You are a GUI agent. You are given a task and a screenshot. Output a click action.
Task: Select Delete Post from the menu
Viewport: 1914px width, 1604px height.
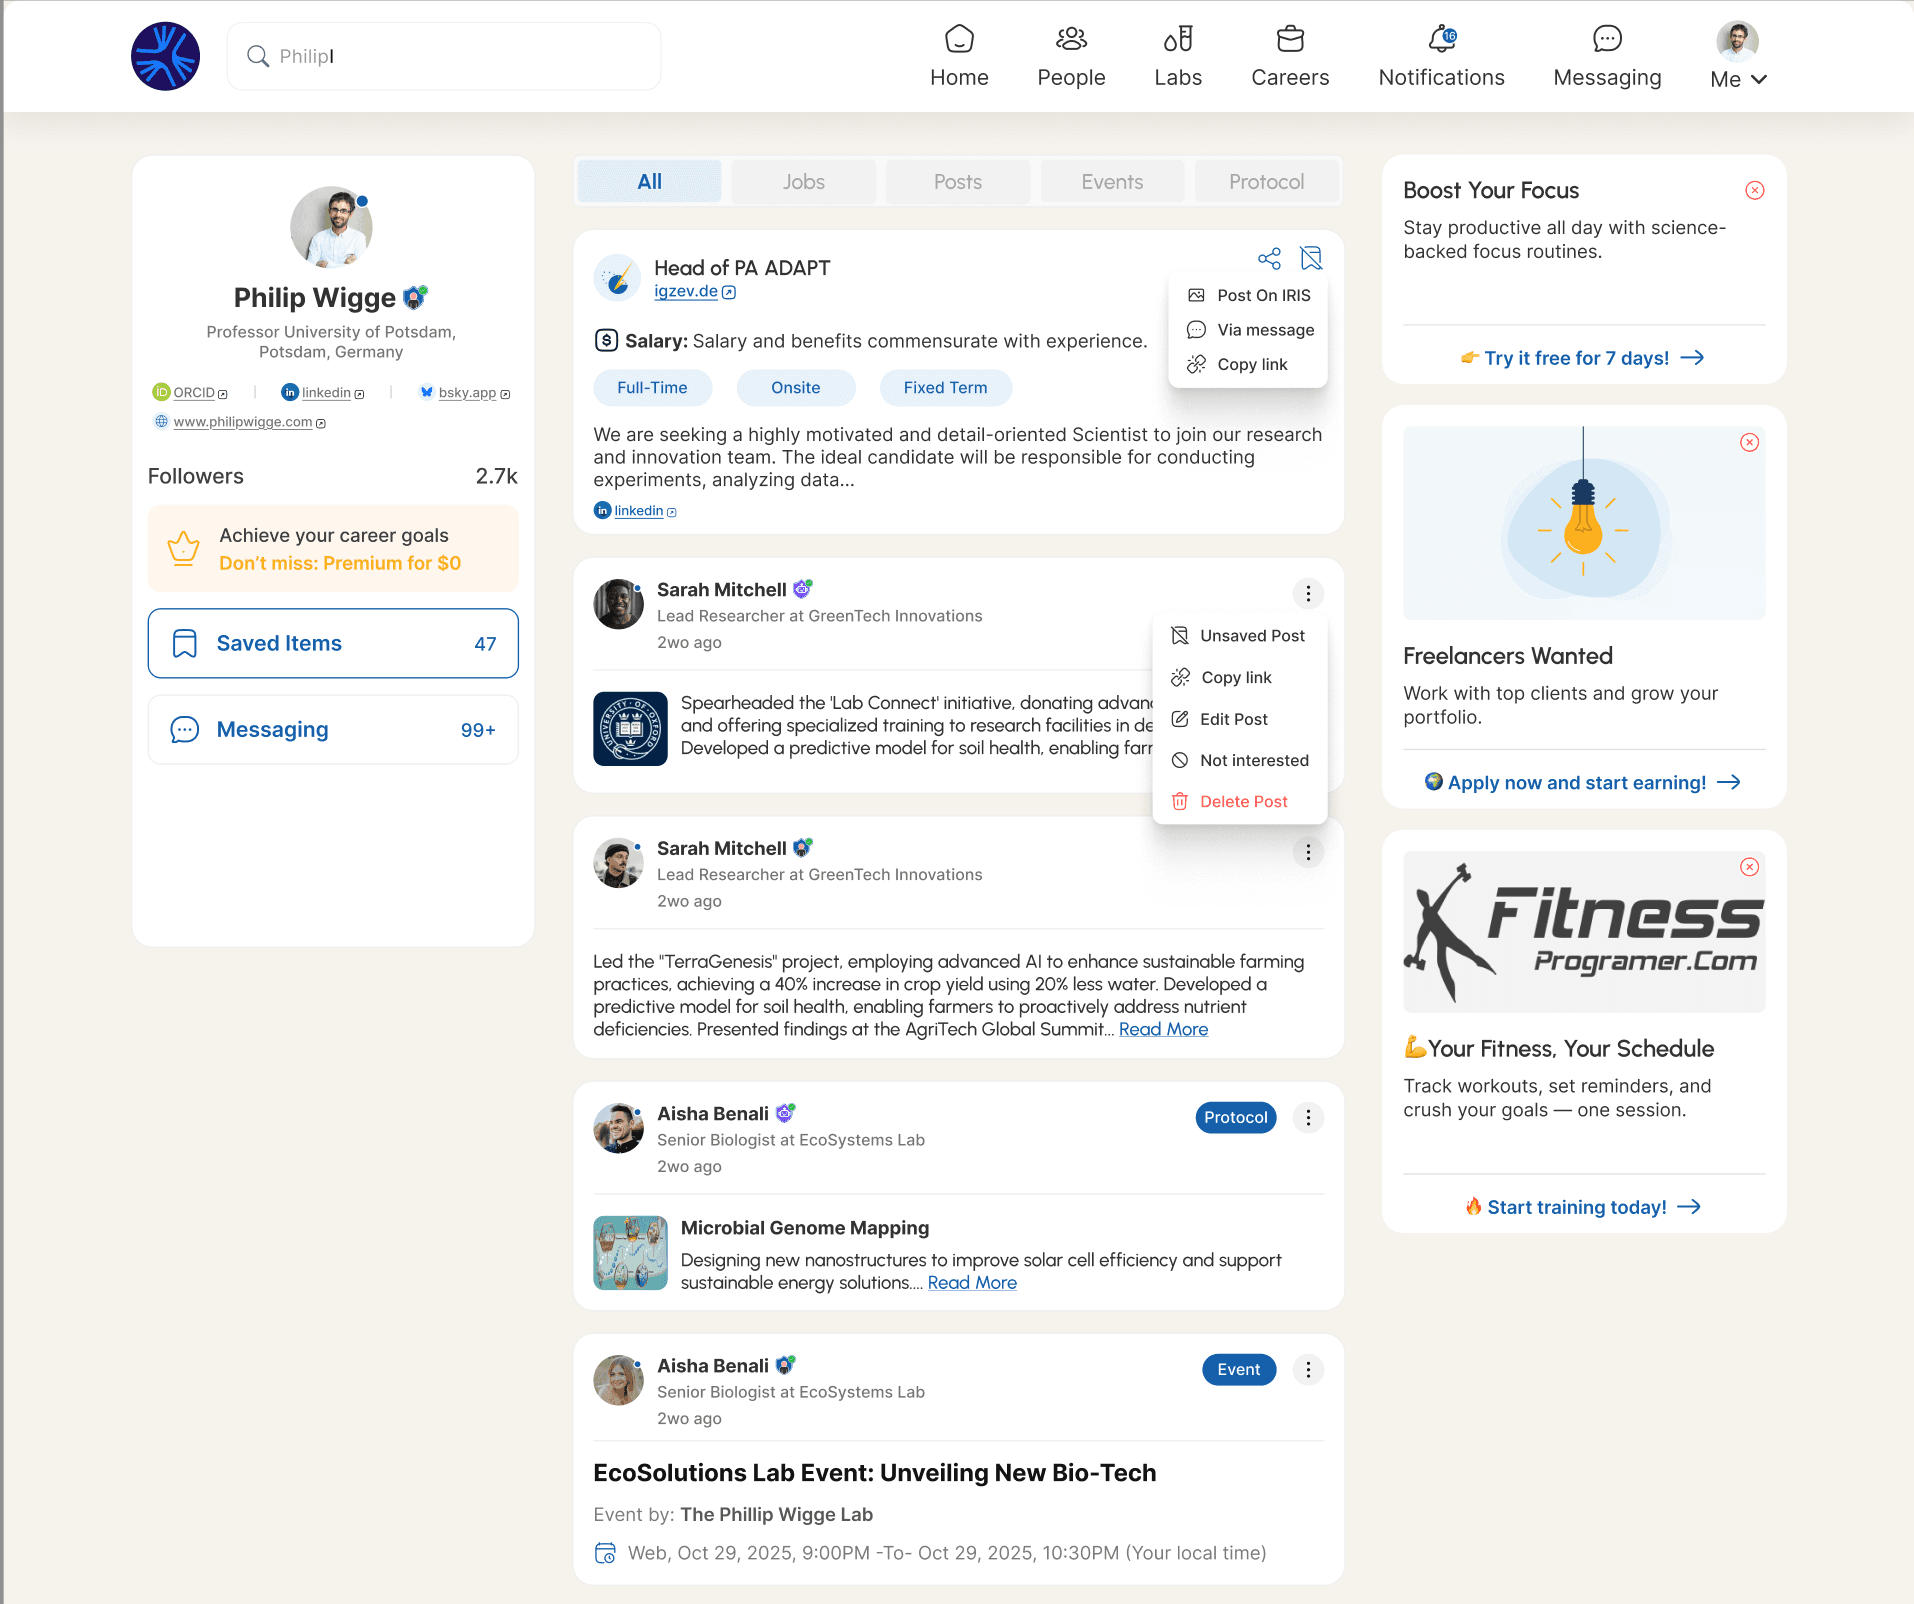(x=1240, y=802)
